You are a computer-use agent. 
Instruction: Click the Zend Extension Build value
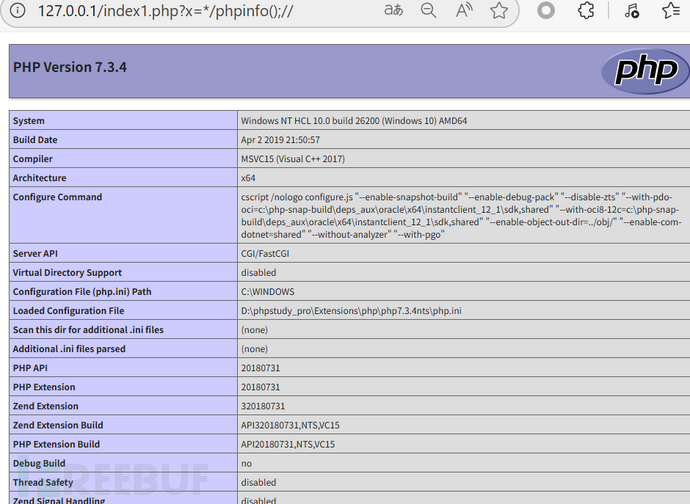(288, 425)
